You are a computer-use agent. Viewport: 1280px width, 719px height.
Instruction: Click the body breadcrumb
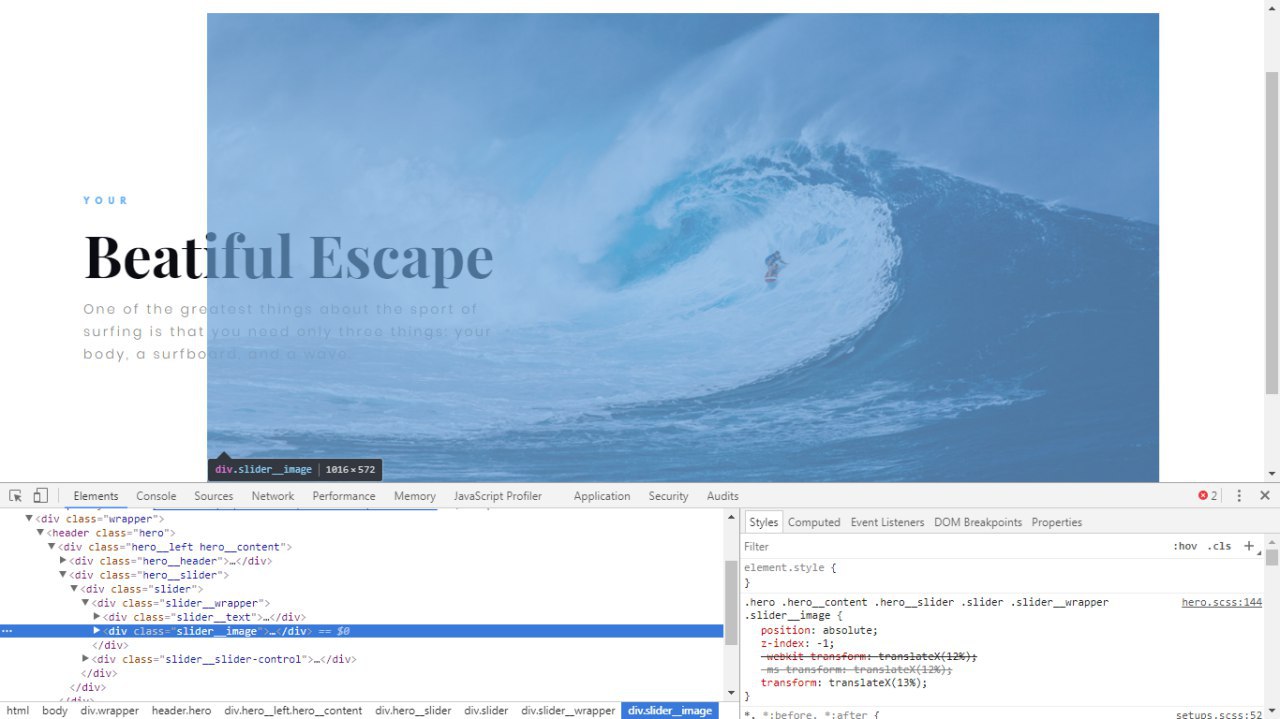[x=55, y=711]
